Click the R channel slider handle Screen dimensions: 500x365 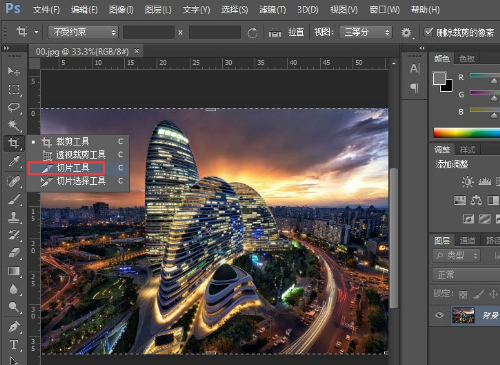494,81
